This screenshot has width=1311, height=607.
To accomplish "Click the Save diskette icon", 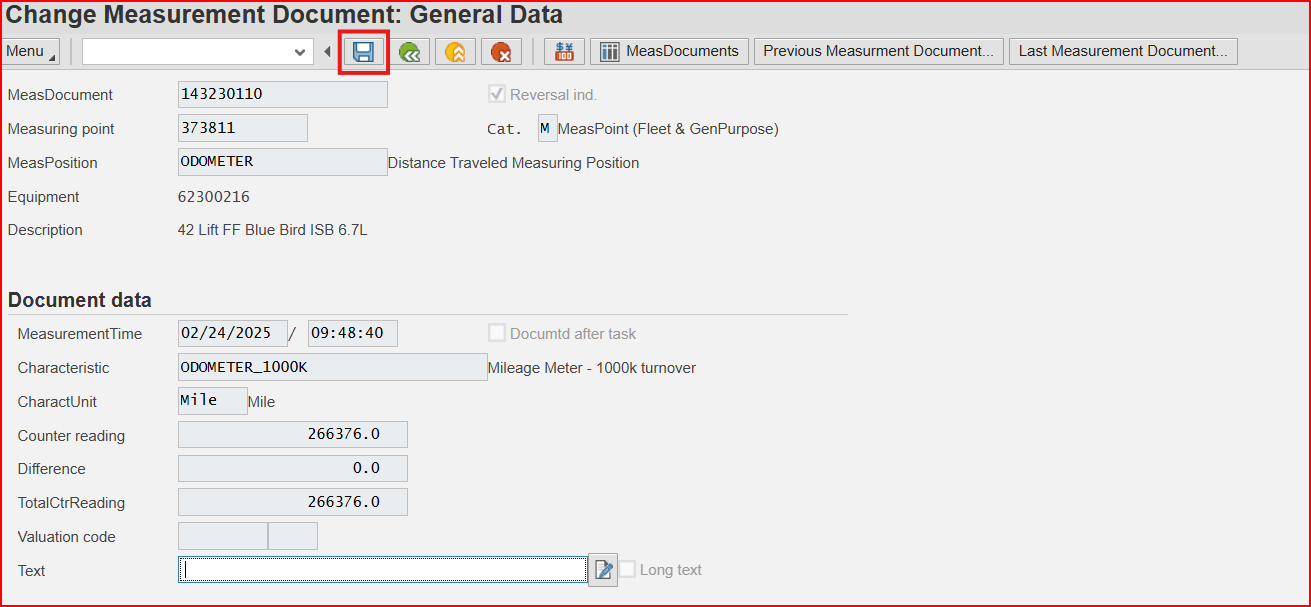I will (364, 52).
